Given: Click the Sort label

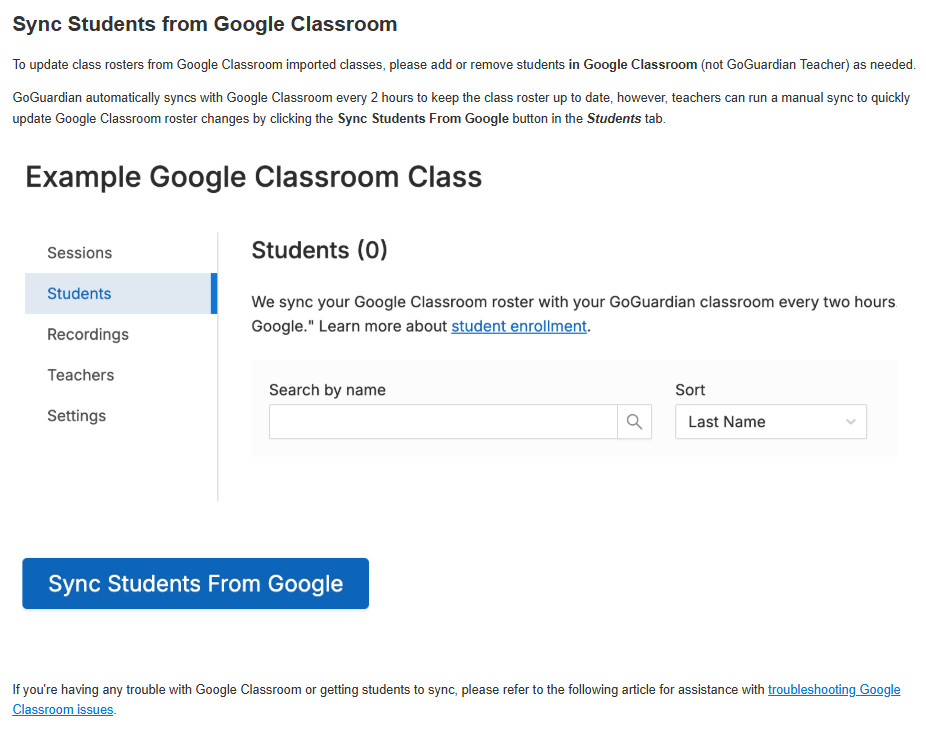Looking at the screenshot, I should pos(690,390).
